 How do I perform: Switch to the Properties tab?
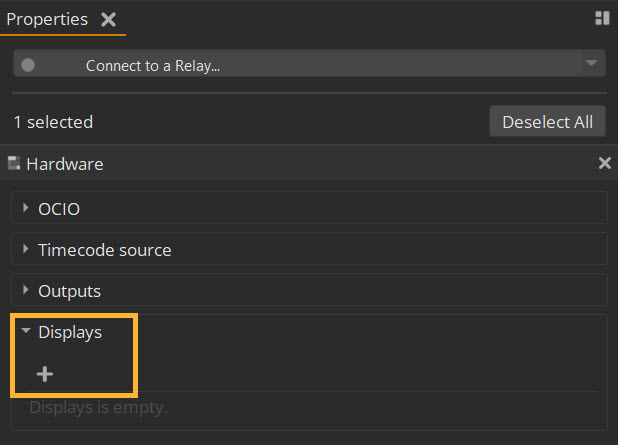click(x=47, y=20)
